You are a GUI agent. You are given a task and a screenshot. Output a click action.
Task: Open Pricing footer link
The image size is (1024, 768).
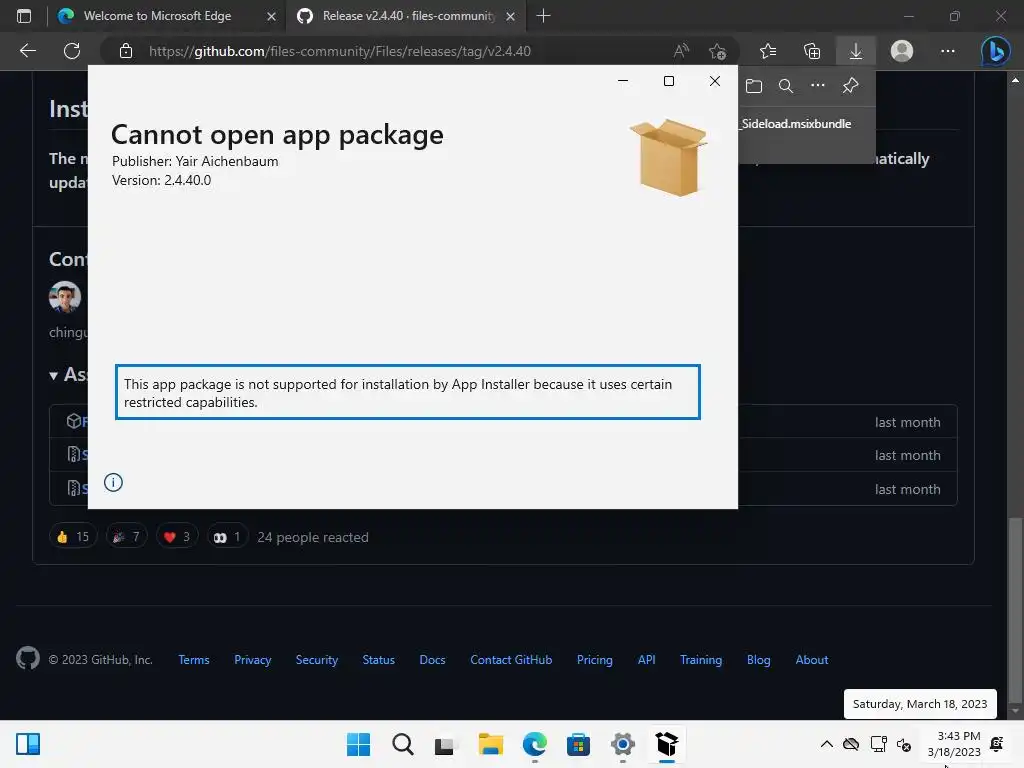594,660
